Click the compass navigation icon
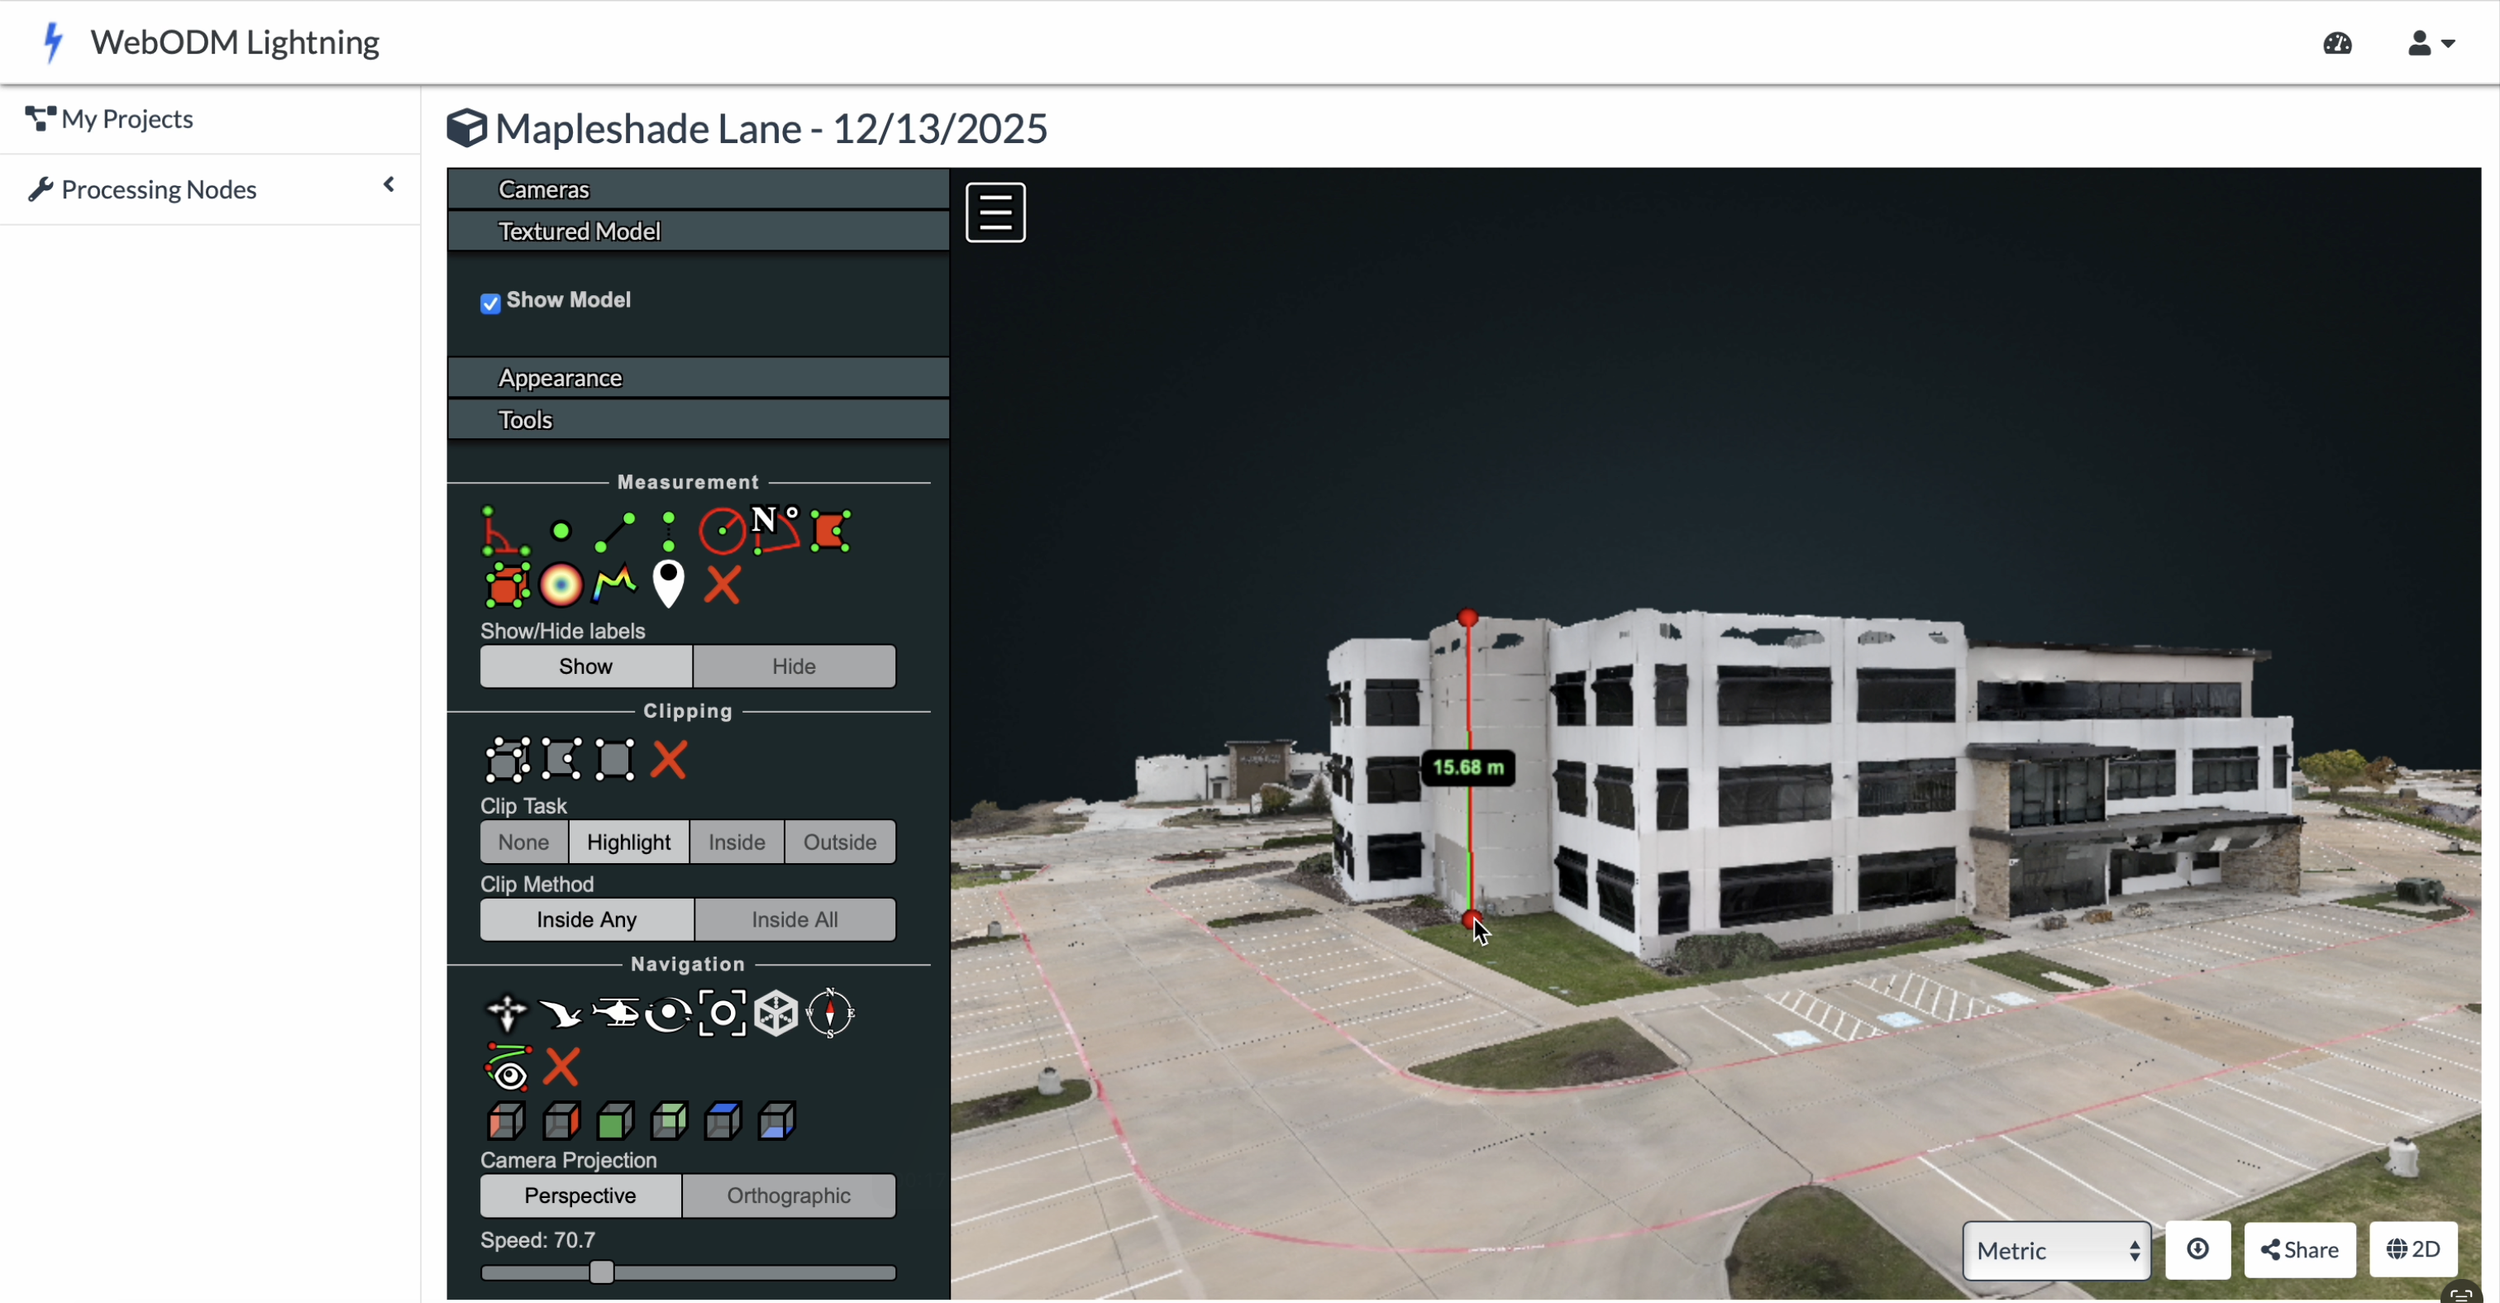This screenshot has height=1303, width=2500. (x=830, y=1014)
